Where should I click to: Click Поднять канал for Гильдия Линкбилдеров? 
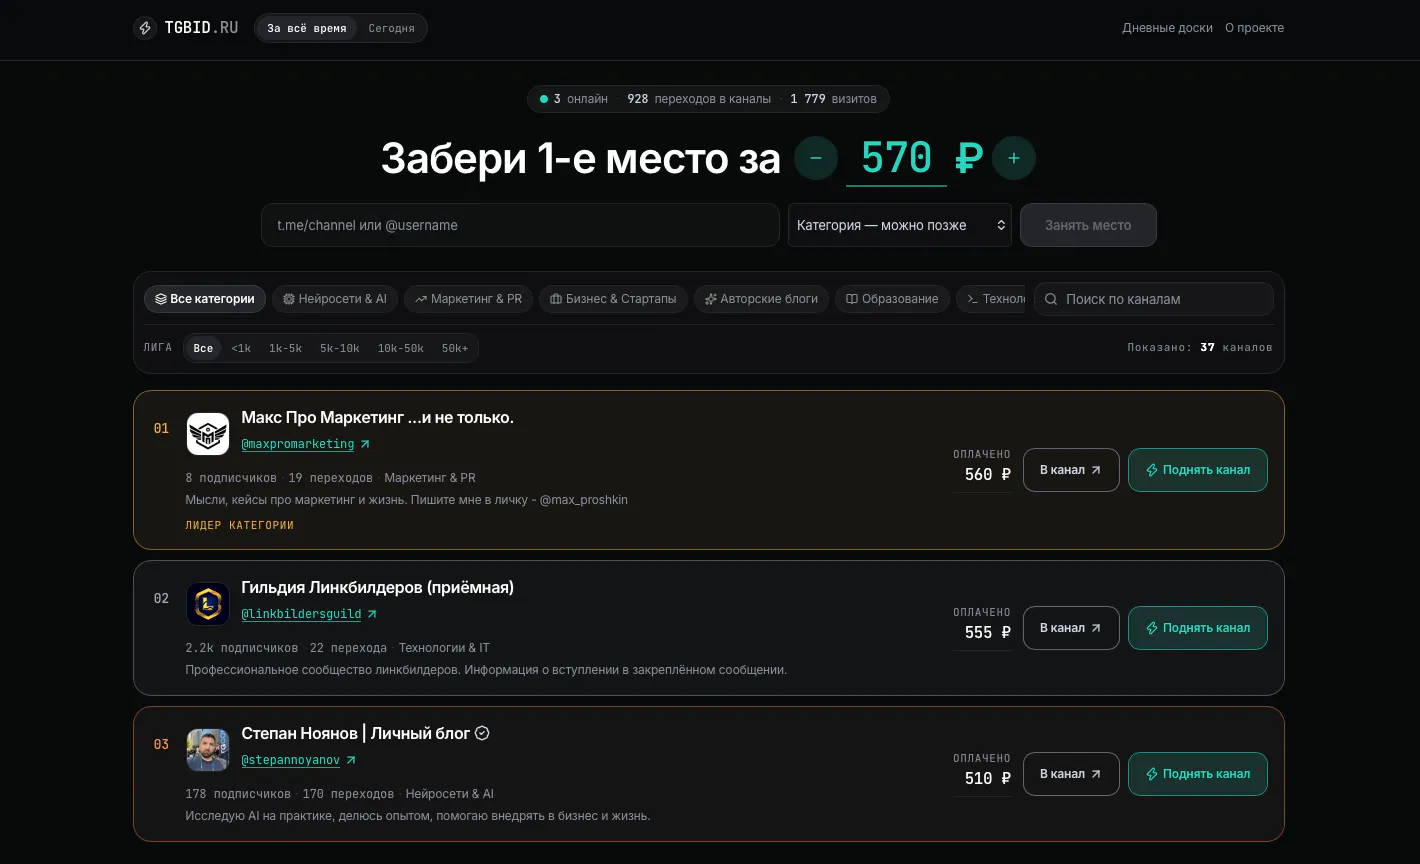(x=1198, y=628)
